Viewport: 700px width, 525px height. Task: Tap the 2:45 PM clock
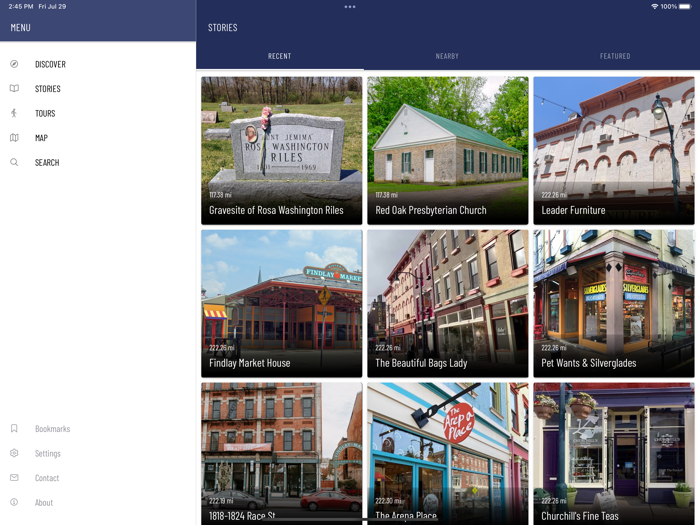(21, 6)
